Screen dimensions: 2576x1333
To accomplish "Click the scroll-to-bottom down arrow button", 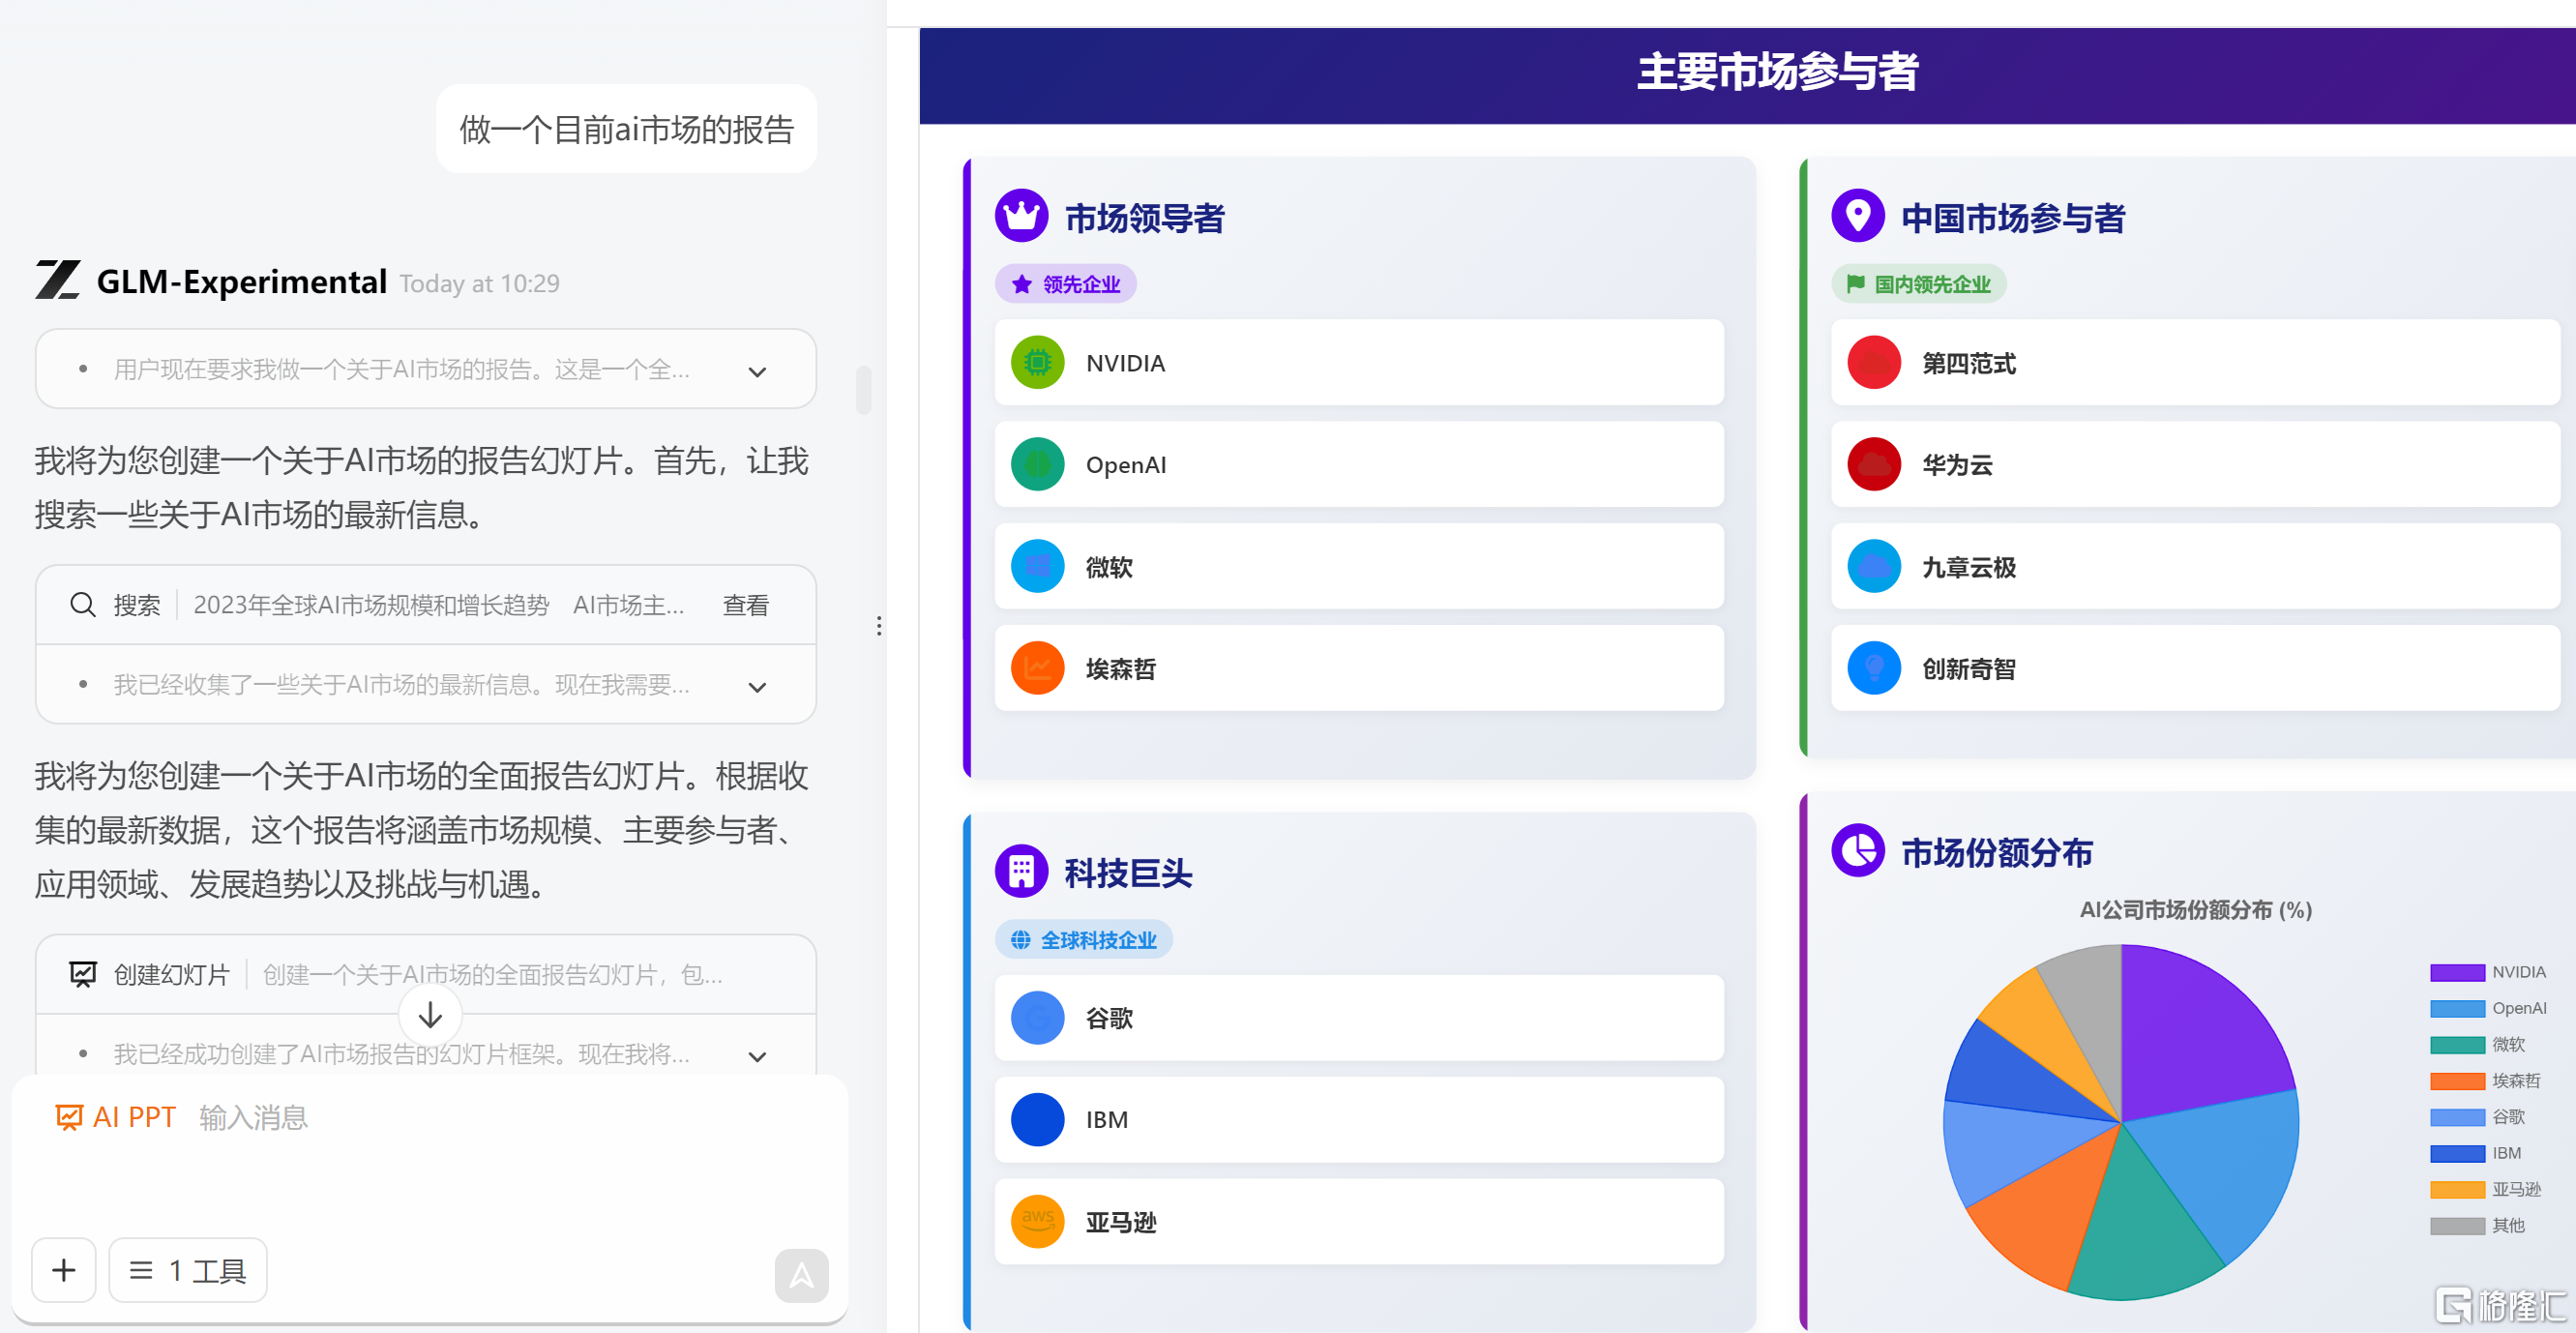I will tap(430, 1015).
